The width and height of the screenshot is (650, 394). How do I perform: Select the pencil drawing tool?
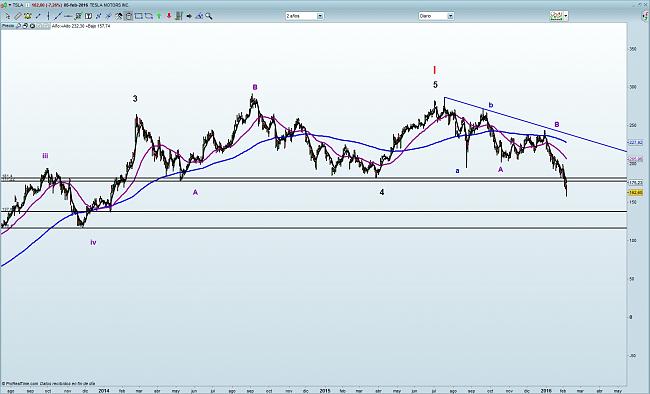click(18, 16)
